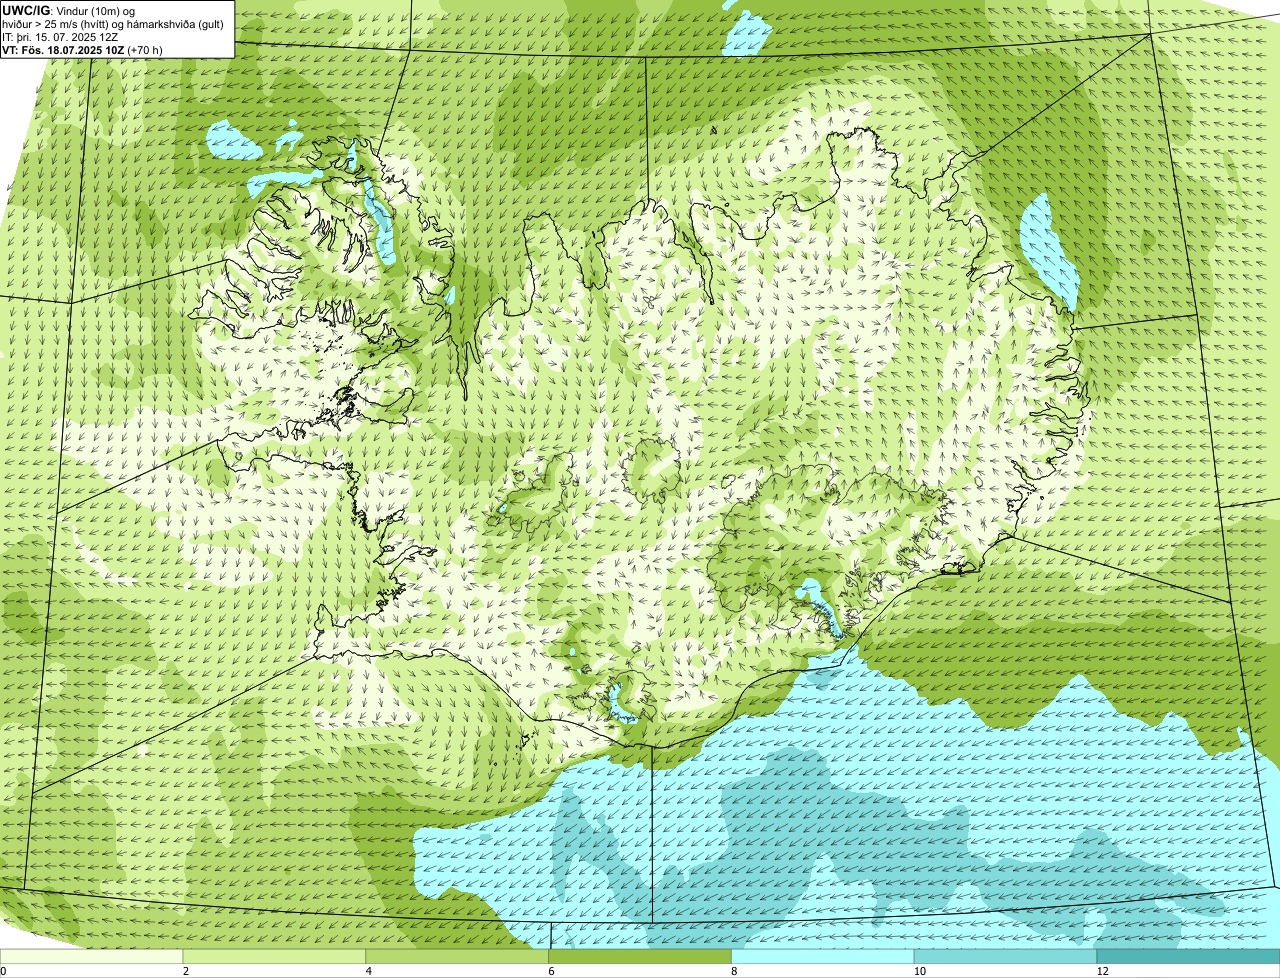Select the teal 10–12 m/s color segment
1280x978 pixels.
(x=1005, y=957)
